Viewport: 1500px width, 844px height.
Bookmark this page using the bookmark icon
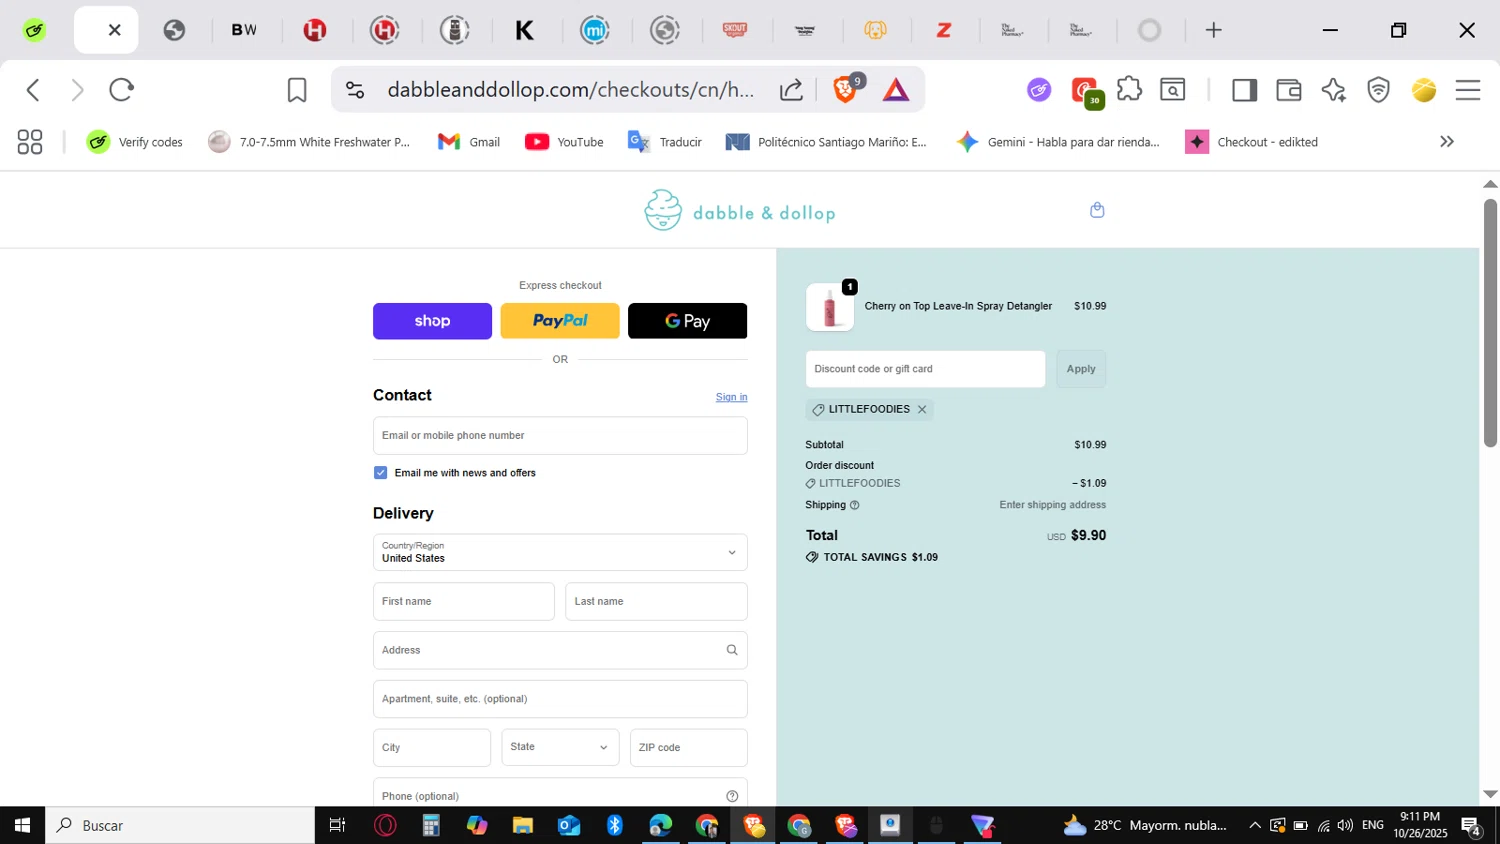(297, 90)
